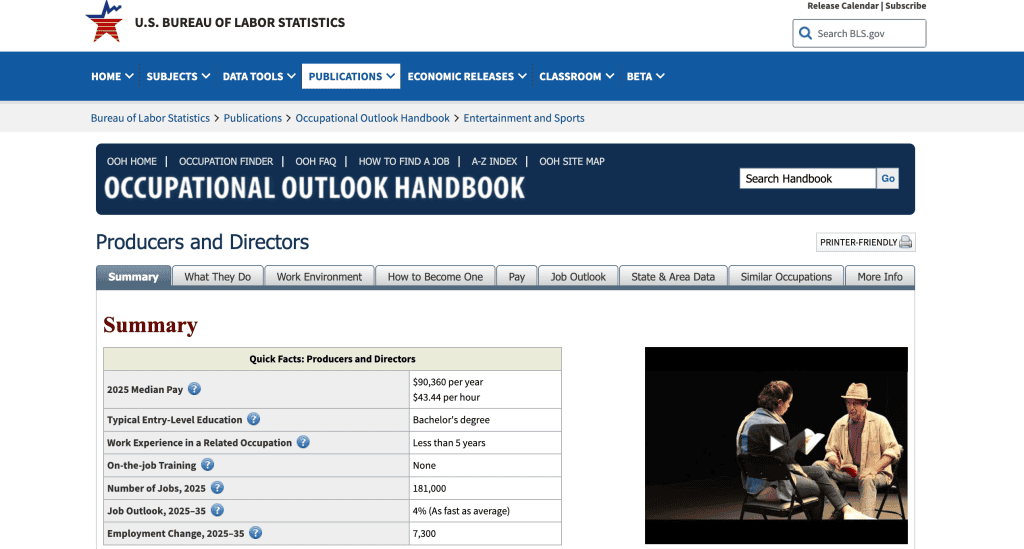This screenshot has height=549, width=1024.
Task: Open the Pay tab
Action: click(x=517, y=277)
